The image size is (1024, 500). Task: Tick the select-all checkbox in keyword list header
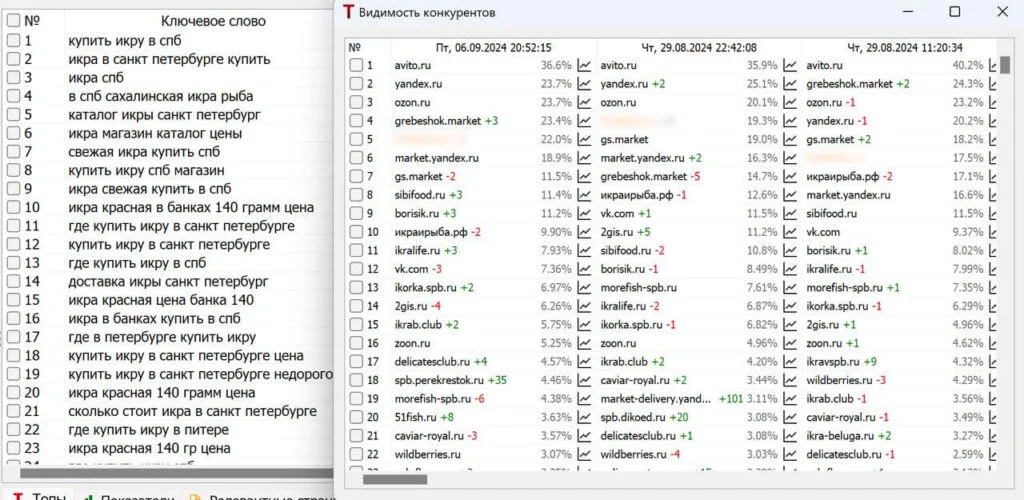[14, 21]
